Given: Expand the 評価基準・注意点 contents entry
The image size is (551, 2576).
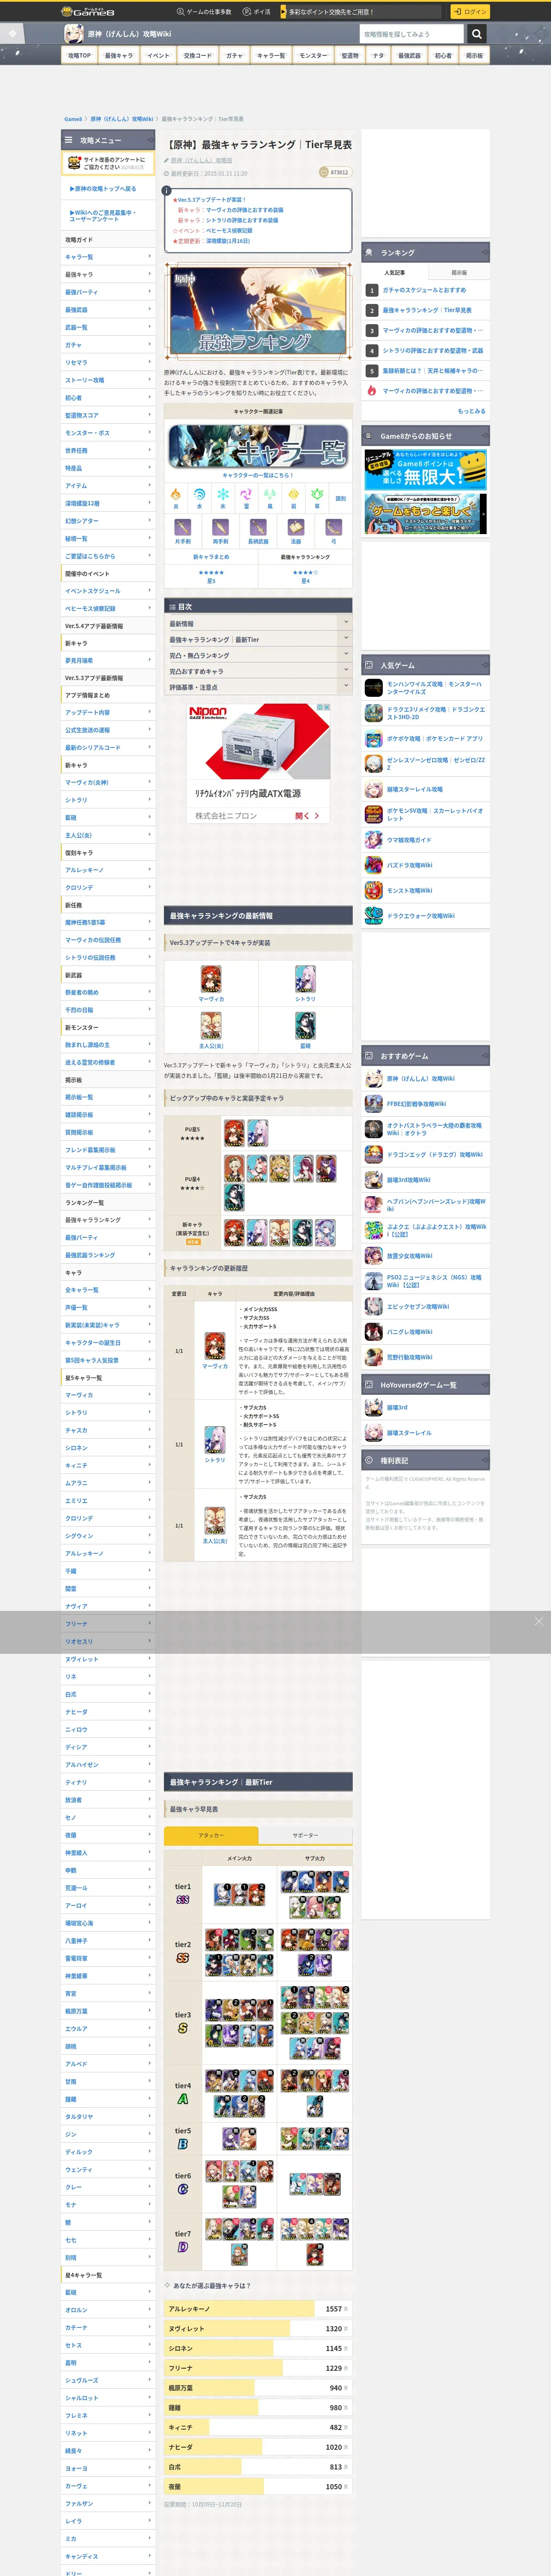Looking at the screenshot, I should tap(258, 687).
